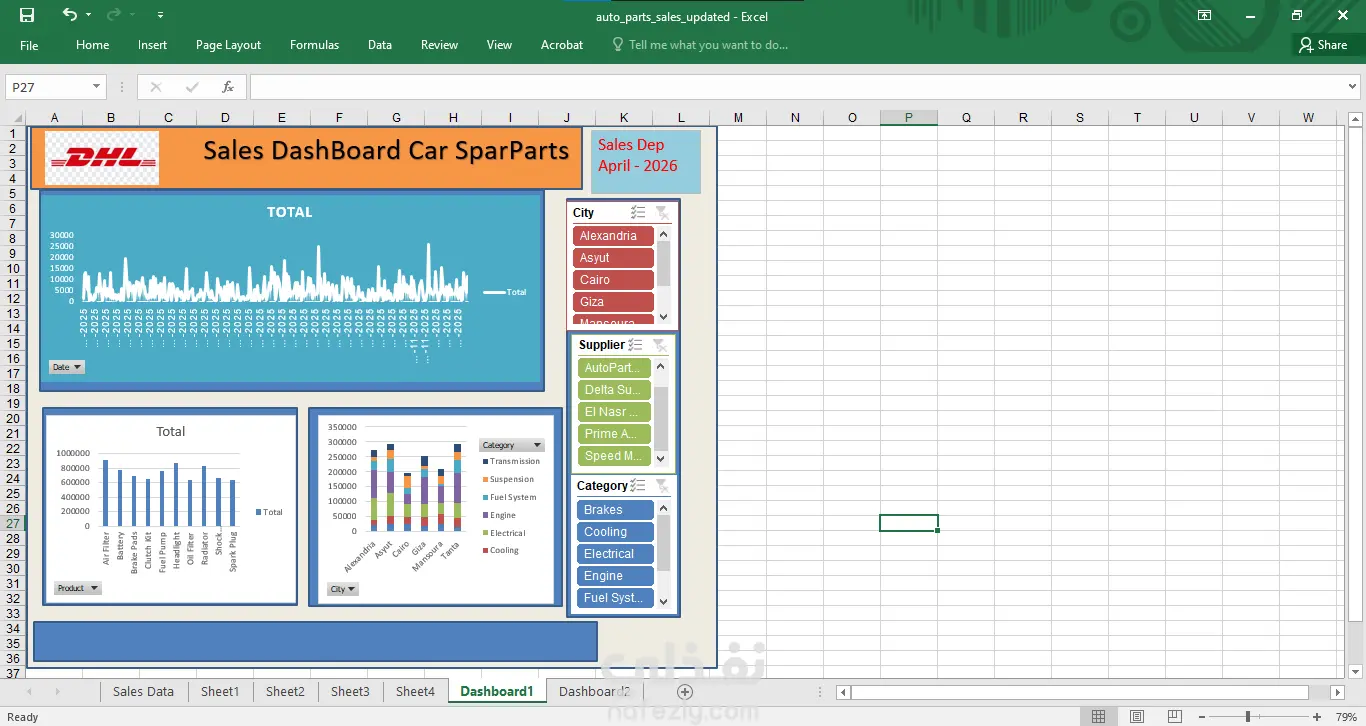Open the File menu
The height and width of the screenshot is (726, 1366).
pos(29,45)
